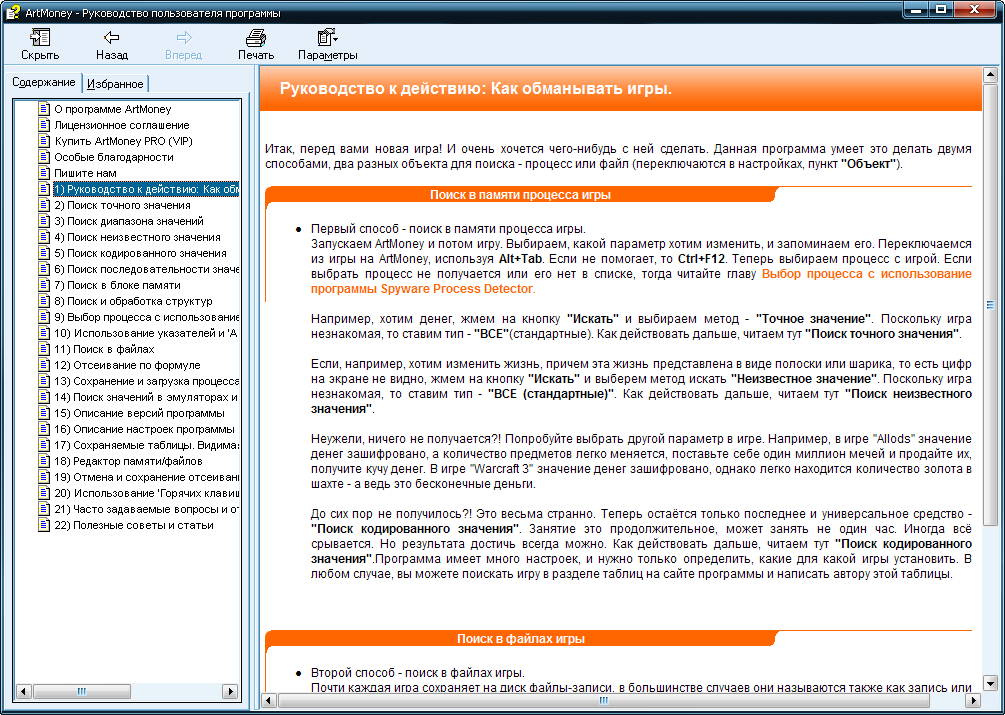
Task: Print the page with Печать icon
Action: pos(256,38)
